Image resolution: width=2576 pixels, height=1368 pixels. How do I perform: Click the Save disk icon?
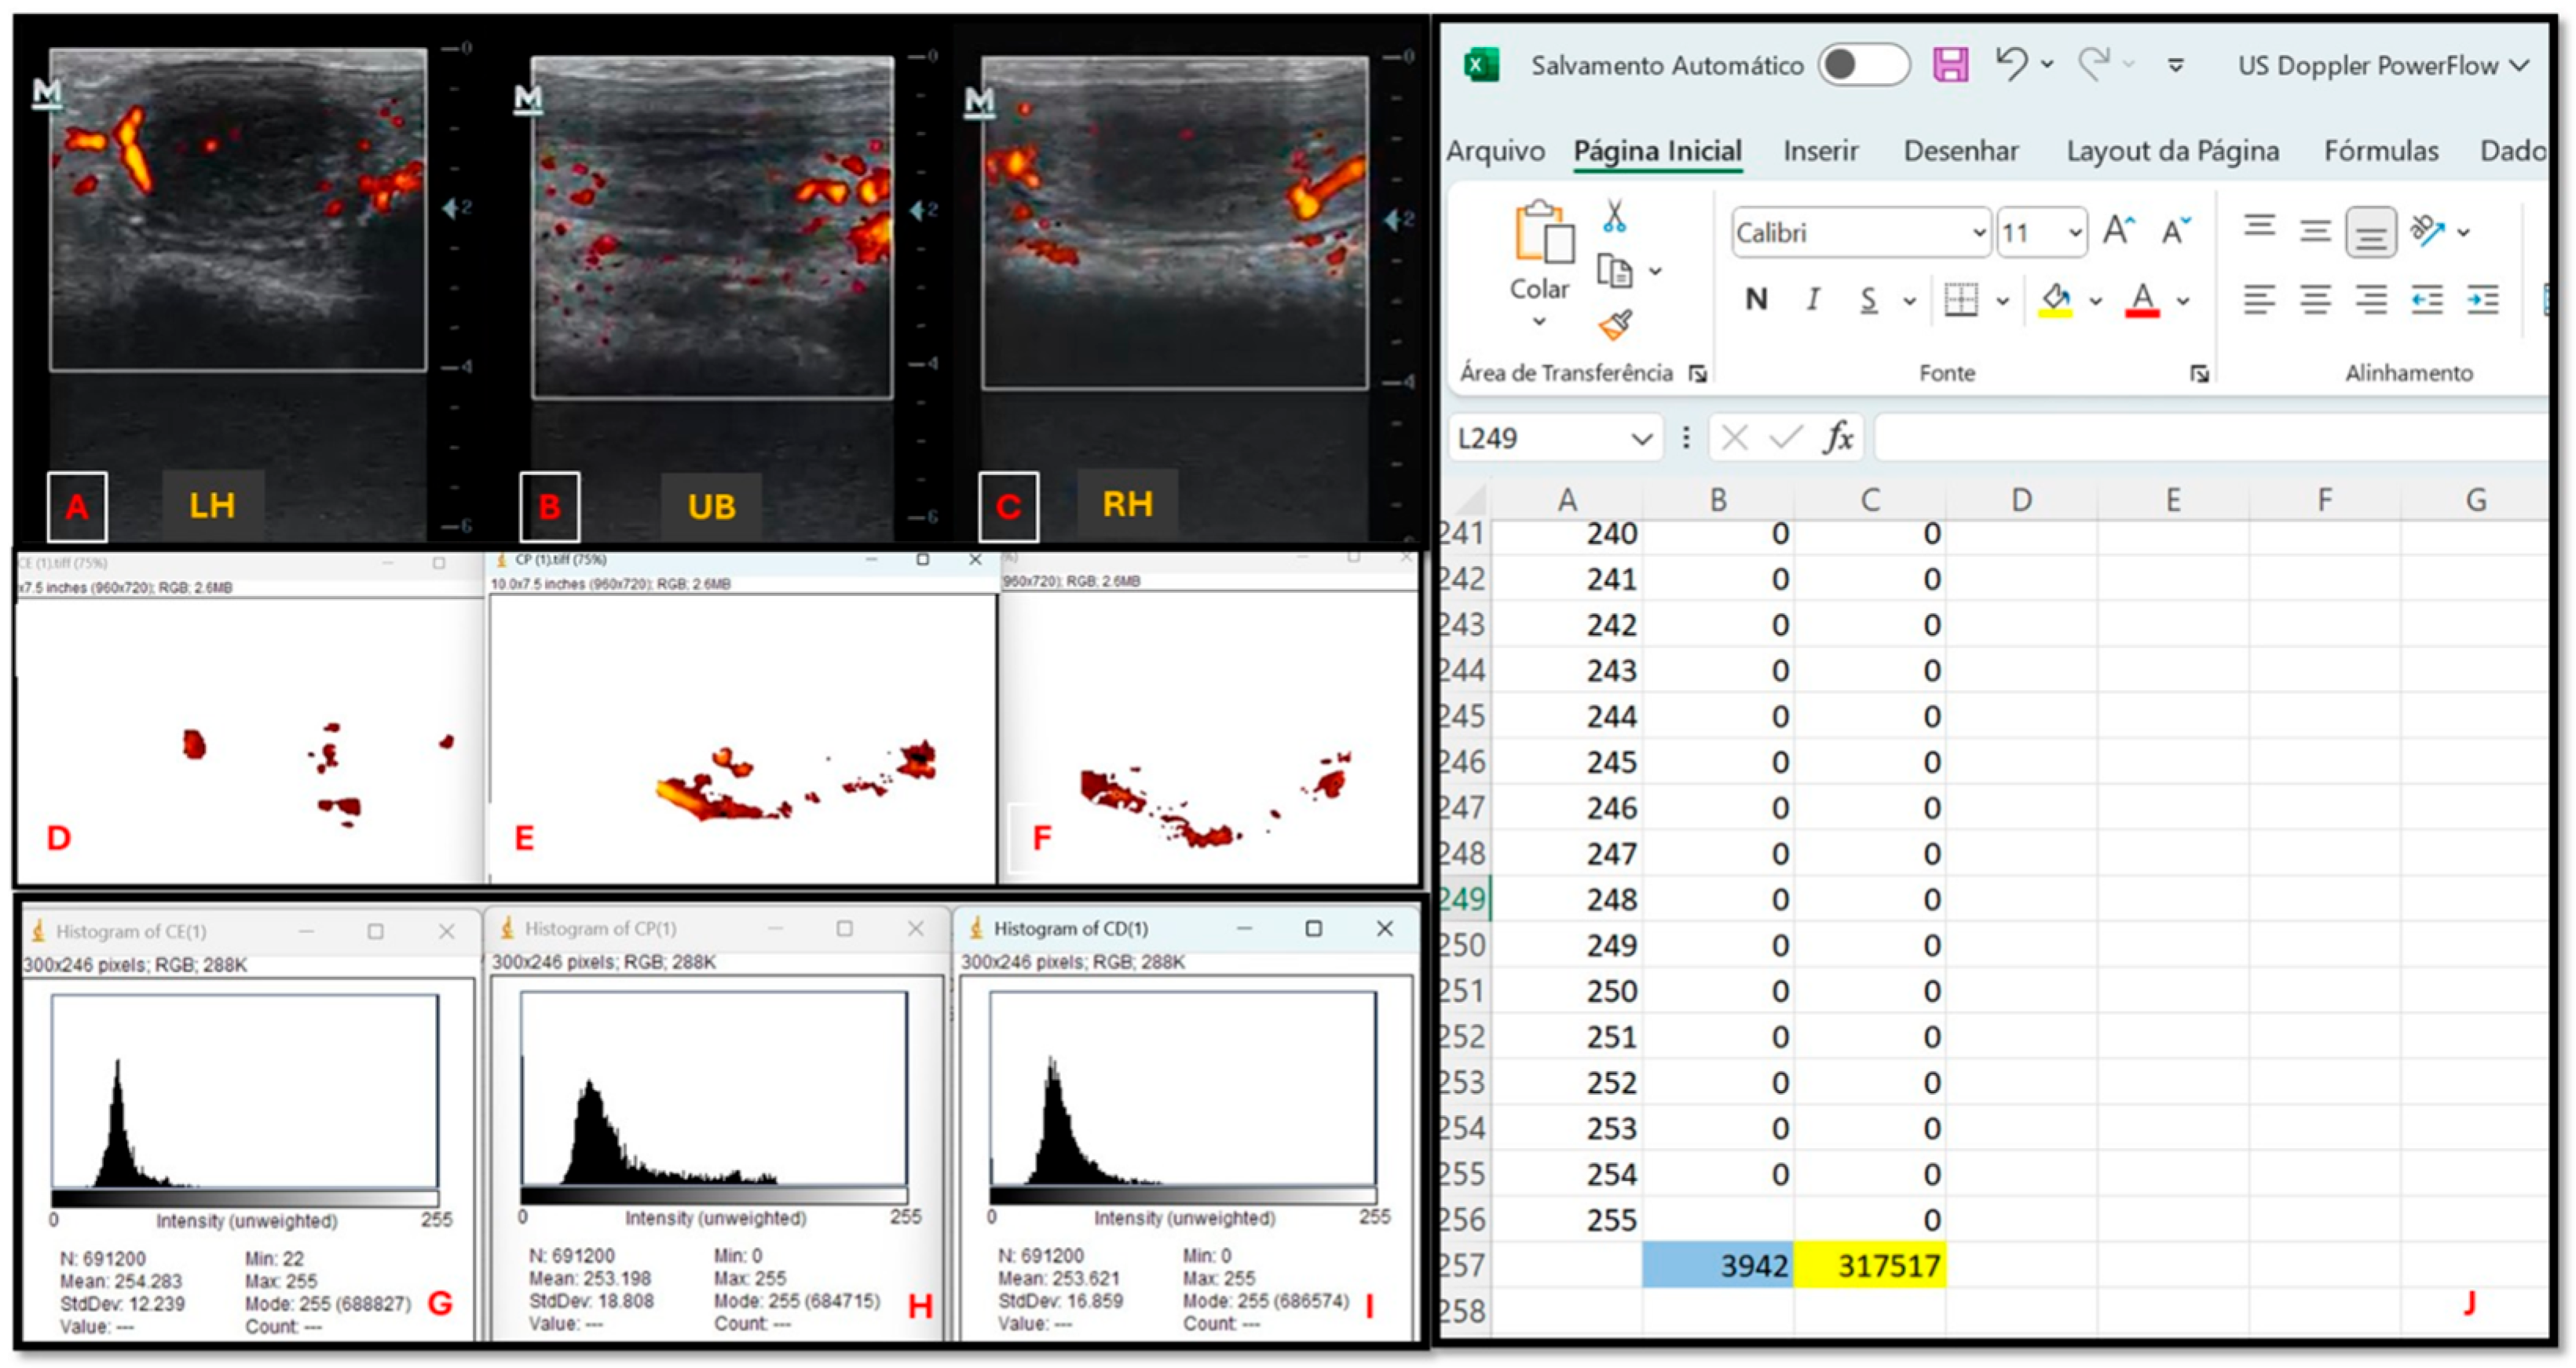[1950, 65]
